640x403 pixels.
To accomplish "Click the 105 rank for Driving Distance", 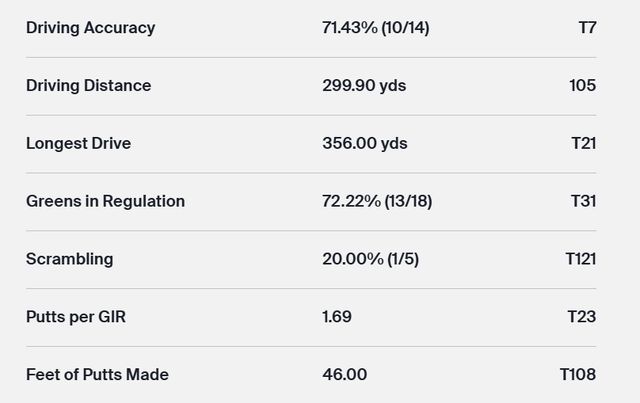I will pyautogui.click(x=582, y=86).
